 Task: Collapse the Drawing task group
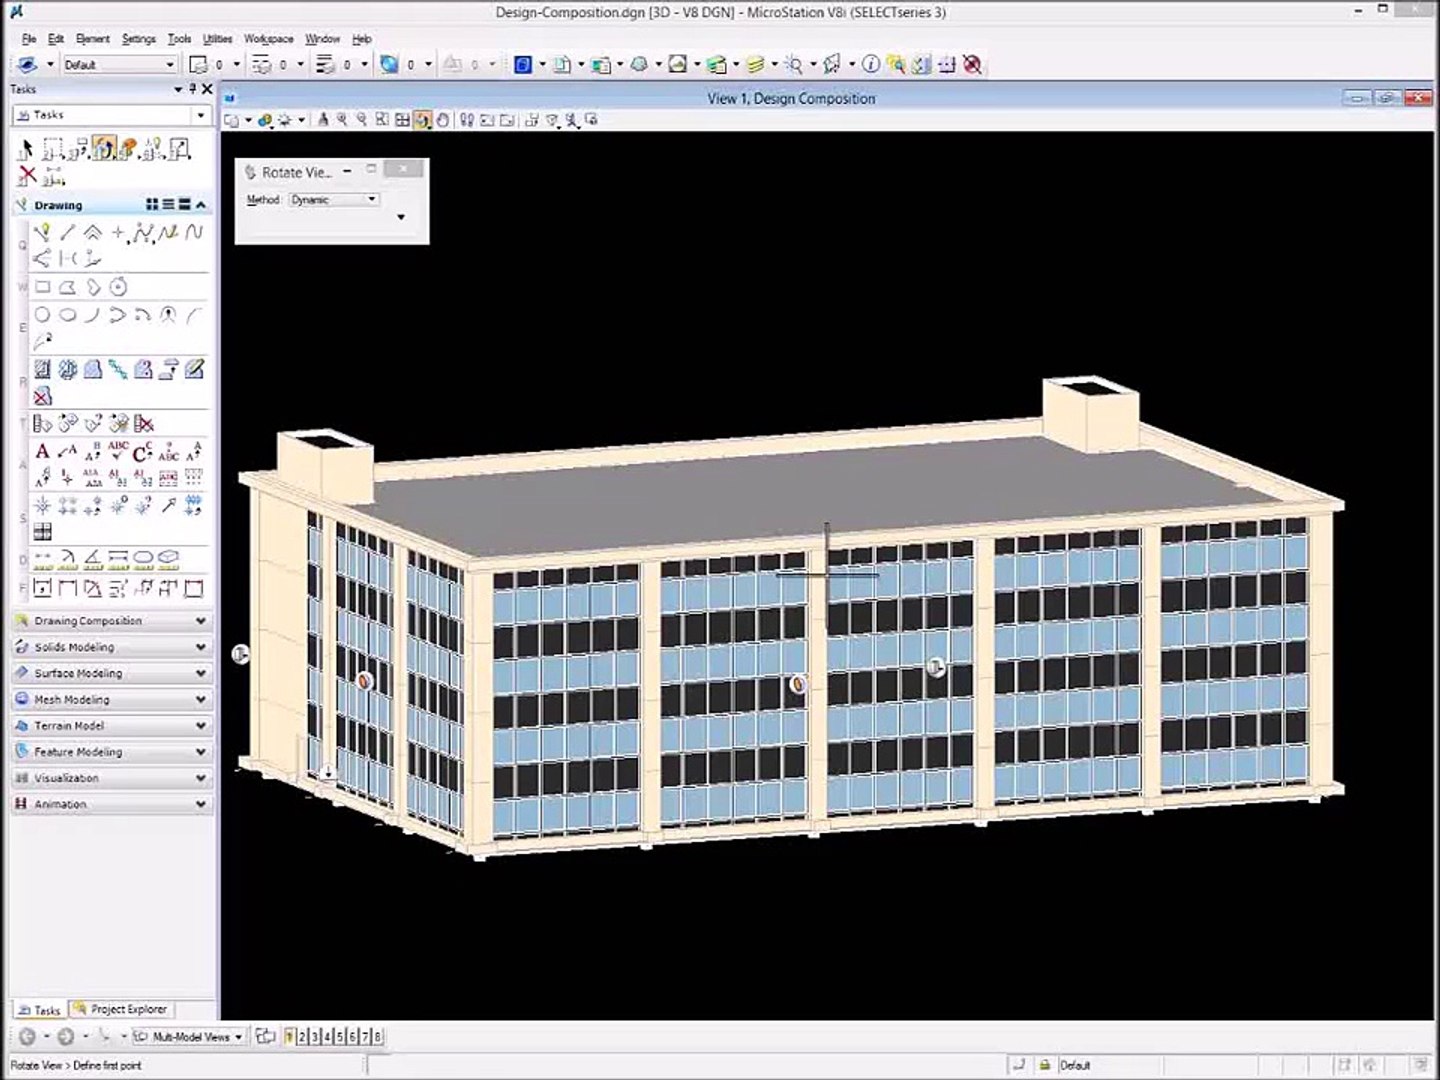coord(201,205)
